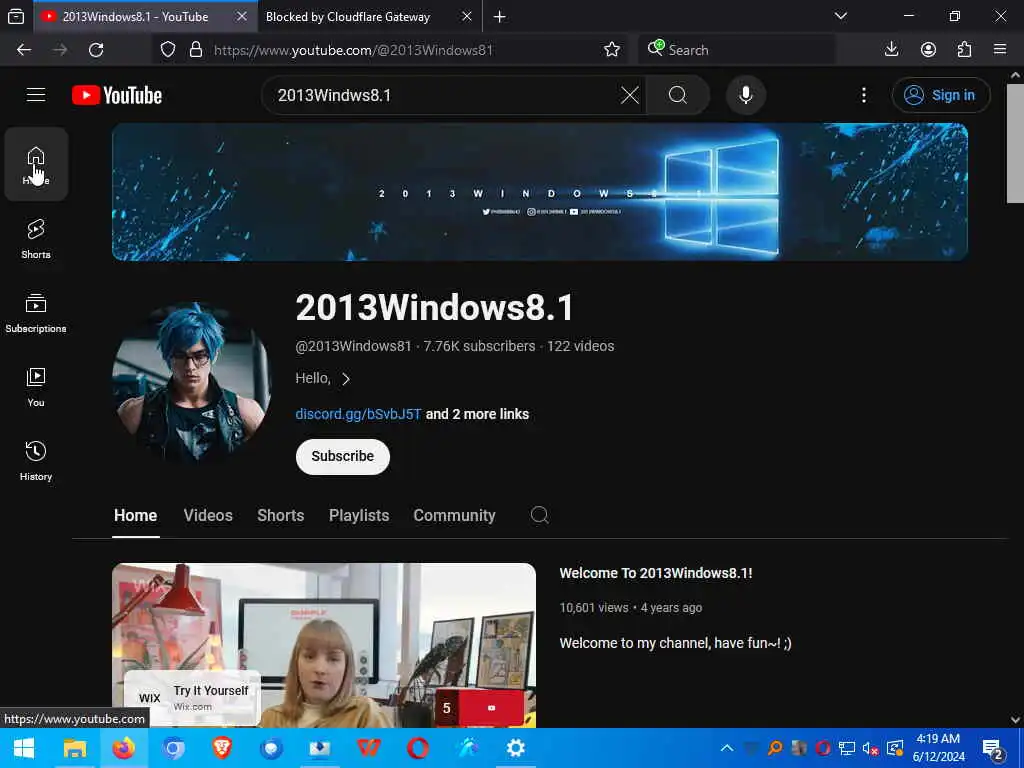1024x768 pixels.
Task: Open the channel Home tab
Action: tap(135, 515)
